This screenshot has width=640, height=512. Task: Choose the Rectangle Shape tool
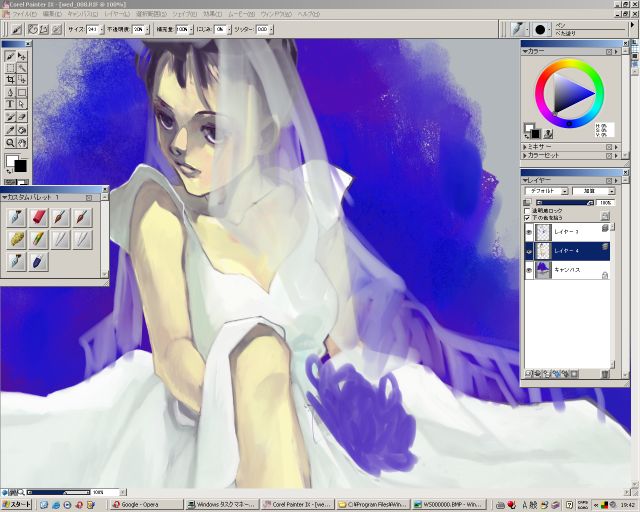click(22, 92)
